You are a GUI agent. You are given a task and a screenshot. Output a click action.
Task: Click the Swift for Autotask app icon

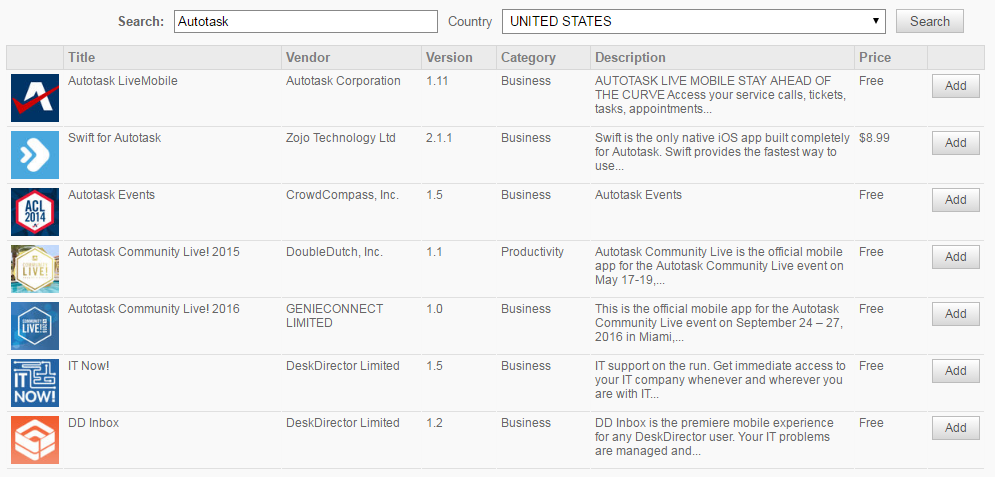pyautogui.click(x=35, y=155)
